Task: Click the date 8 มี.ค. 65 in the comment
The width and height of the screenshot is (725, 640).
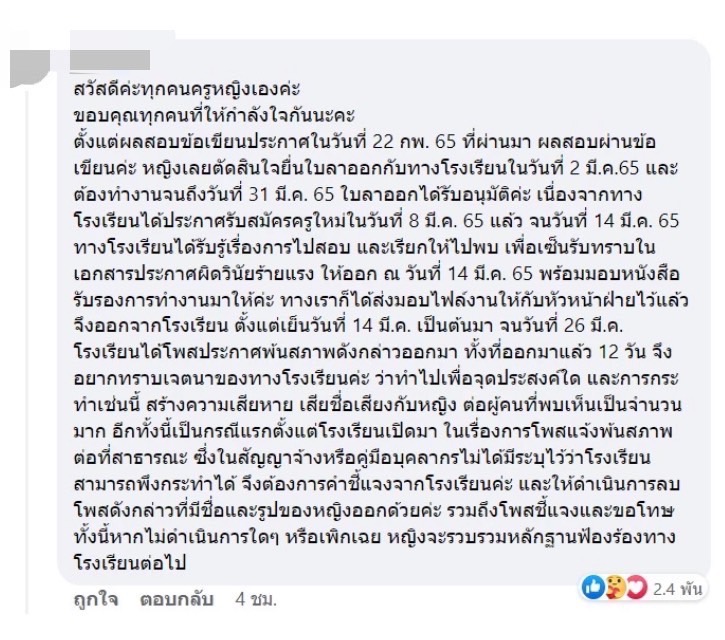Action: [447, 220]
